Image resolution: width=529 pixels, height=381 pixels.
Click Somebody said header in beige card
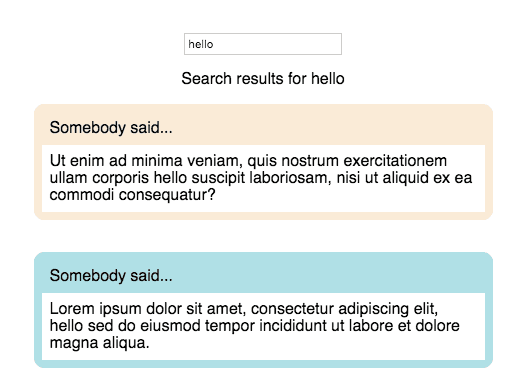click(x=111, y=128)
